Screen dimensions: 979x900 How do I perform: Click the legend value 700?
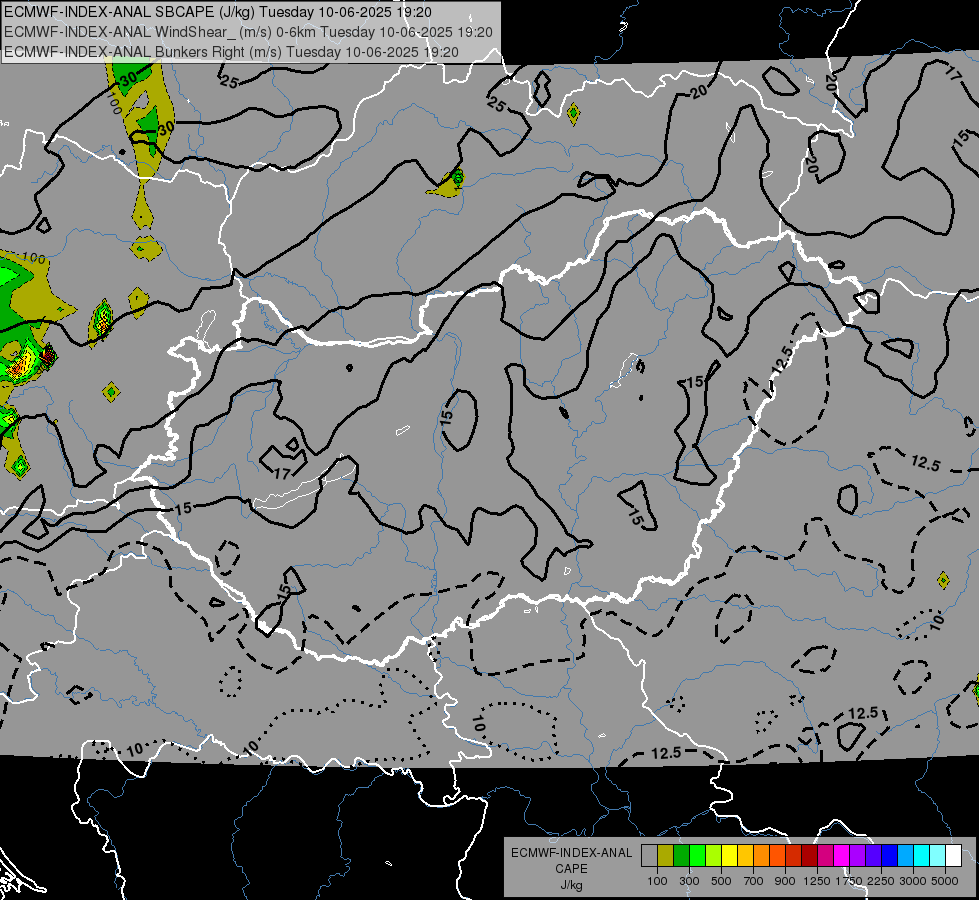coord(753,881)
